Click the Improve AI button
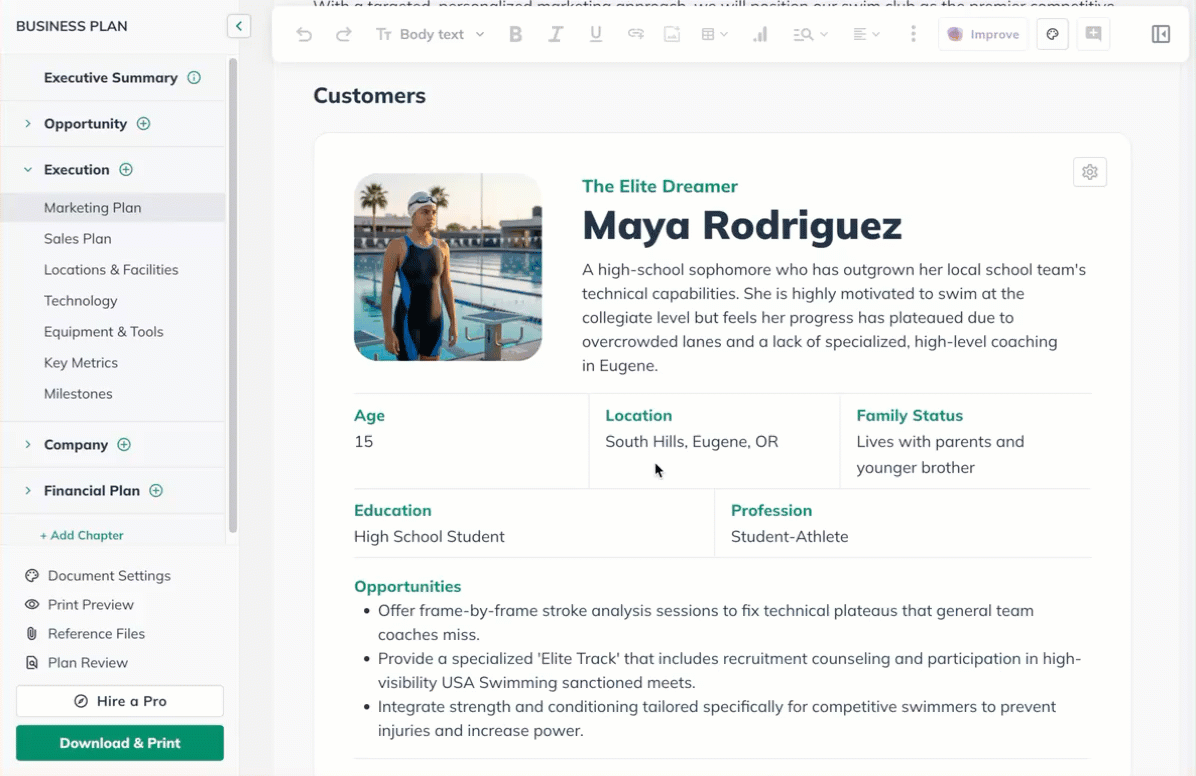The image size is (1196, 776). (x=983, y=34)
